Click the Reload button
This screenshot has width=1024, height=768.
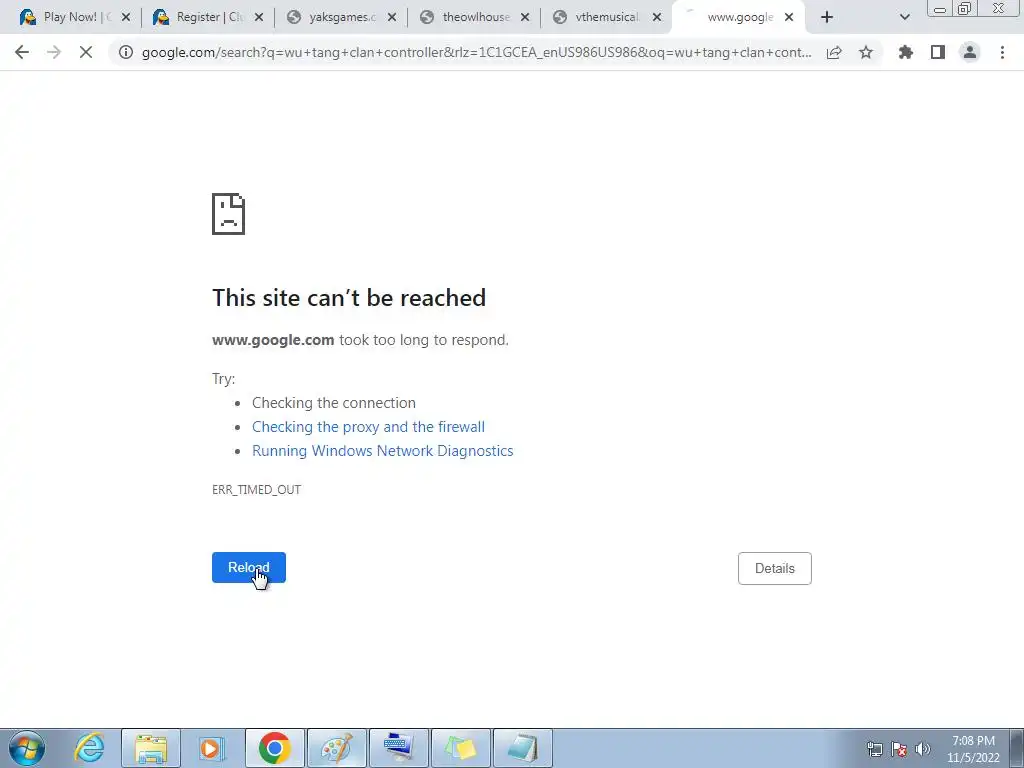249,568
